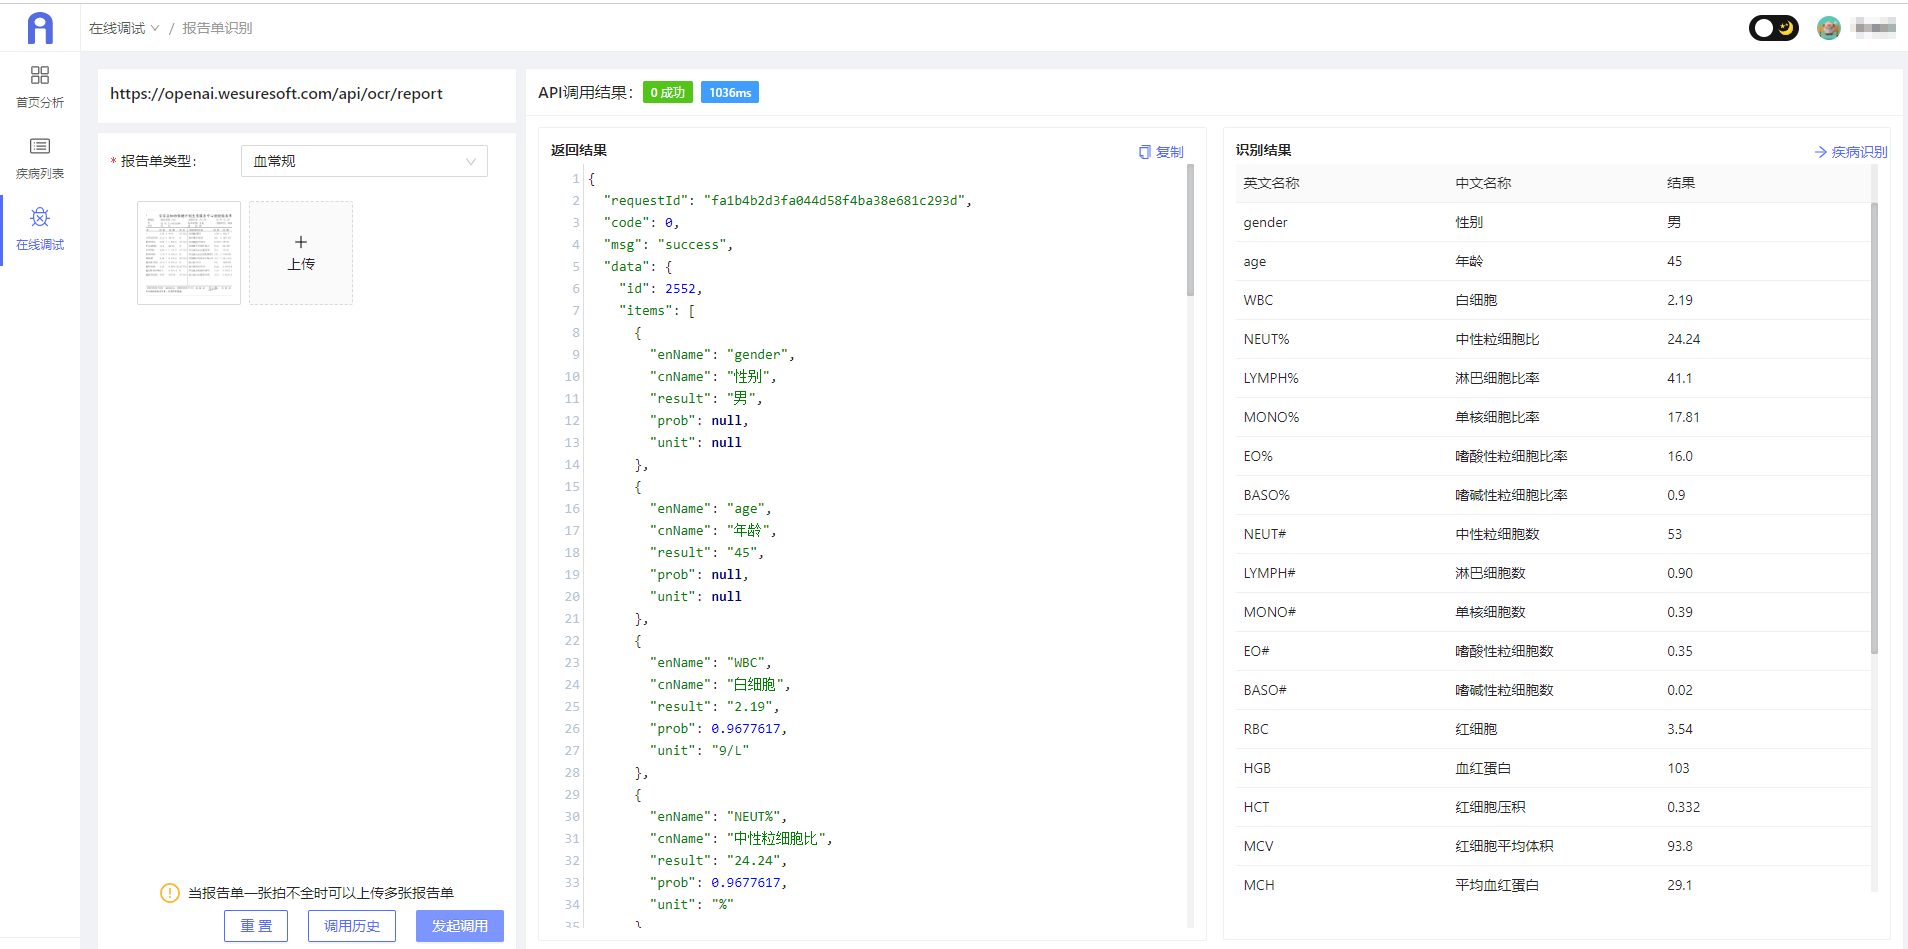Select the 在线调试 debug icon
The image size is (1908, 949).
point(40,218)
